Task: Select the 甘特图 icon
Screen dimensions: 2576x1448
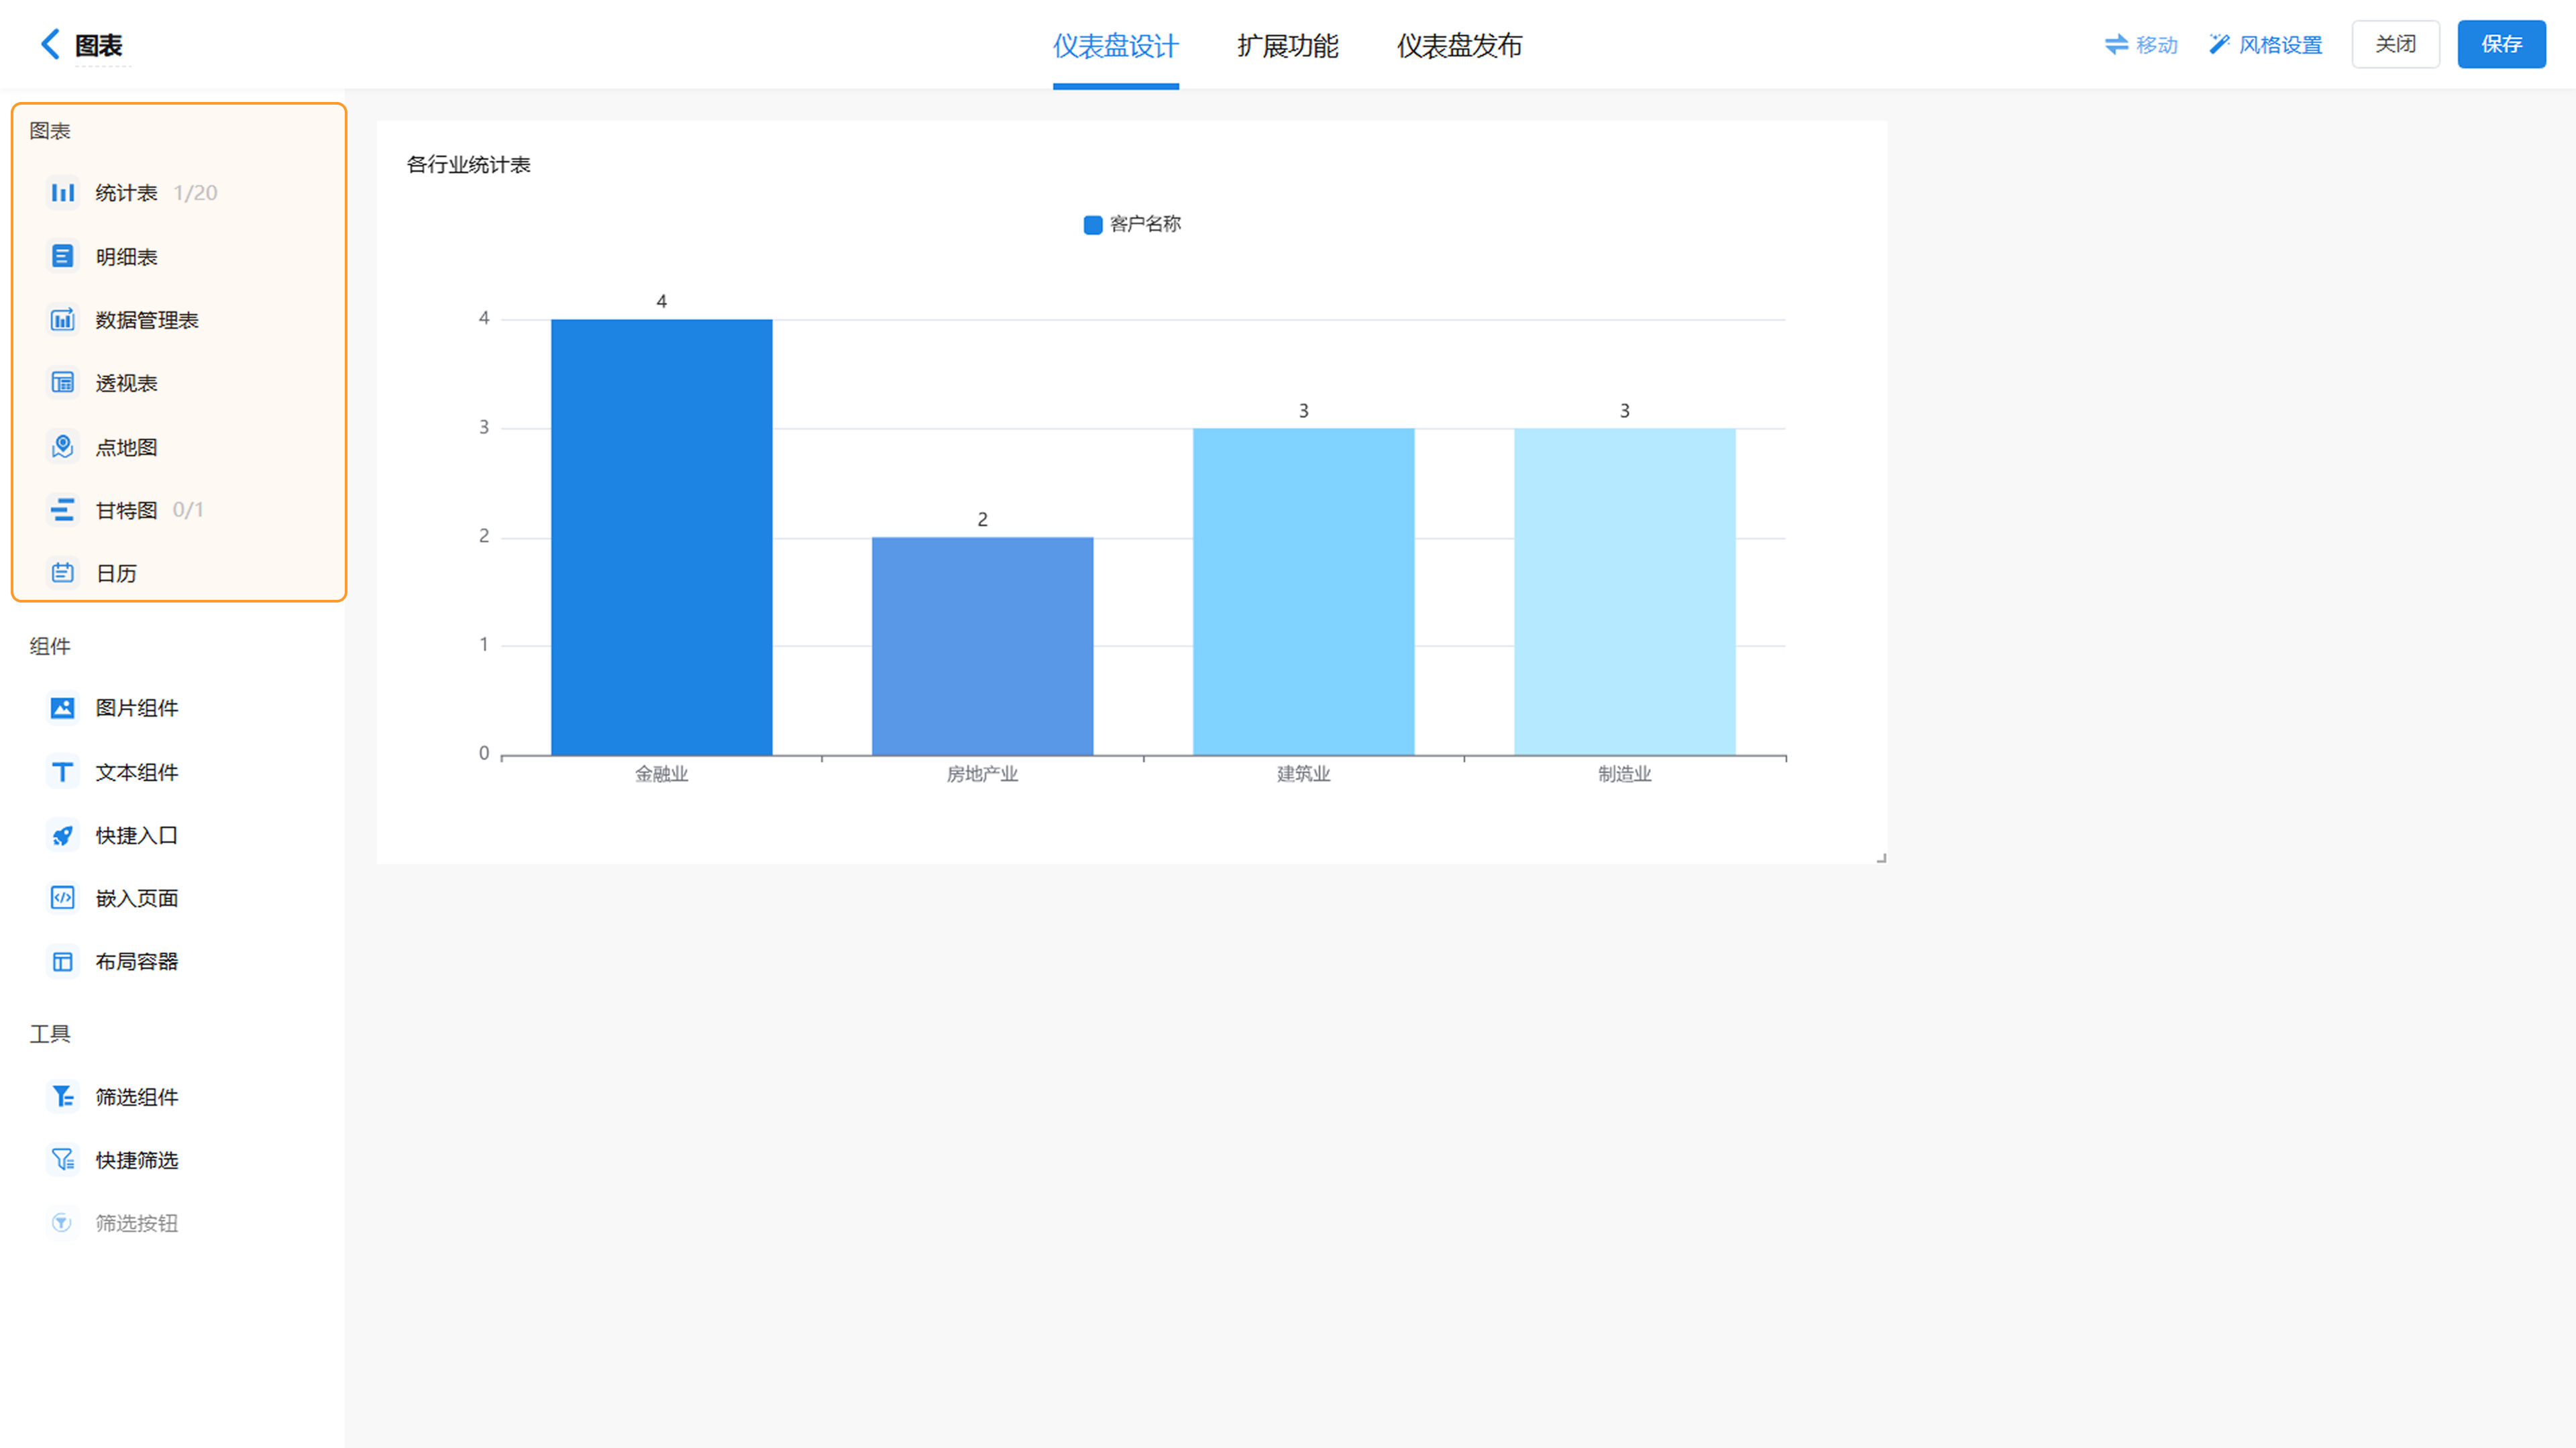Action: pos(62,510)
